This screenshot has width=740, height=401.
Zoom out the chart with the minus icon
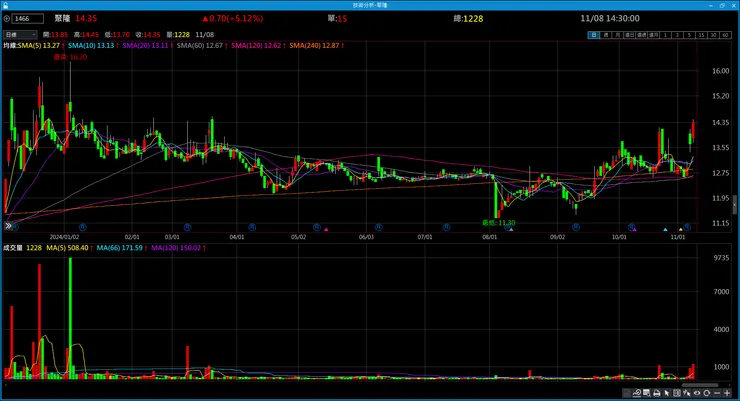pyautogui.click(x=717, y=393)
